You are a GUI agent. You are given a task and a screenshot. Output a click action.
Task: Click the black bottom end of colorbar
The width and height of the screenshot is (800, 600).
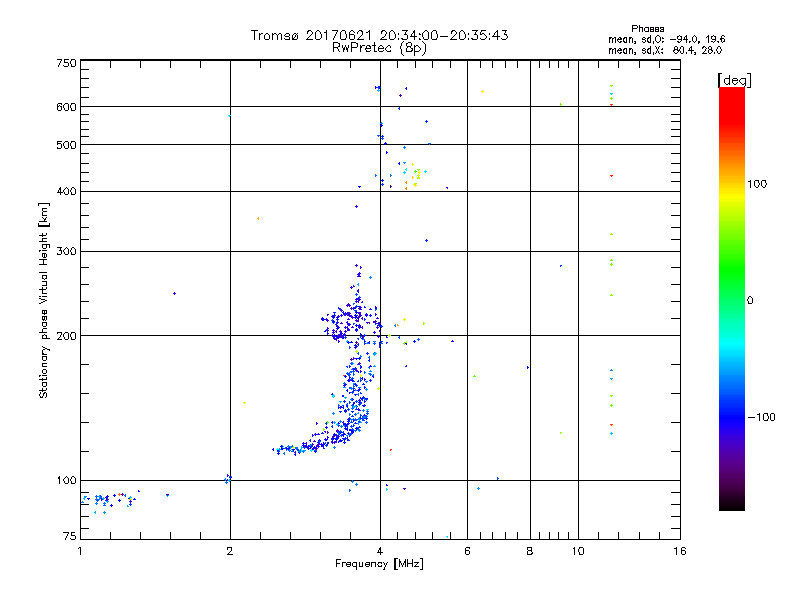[x=732, y=503]
